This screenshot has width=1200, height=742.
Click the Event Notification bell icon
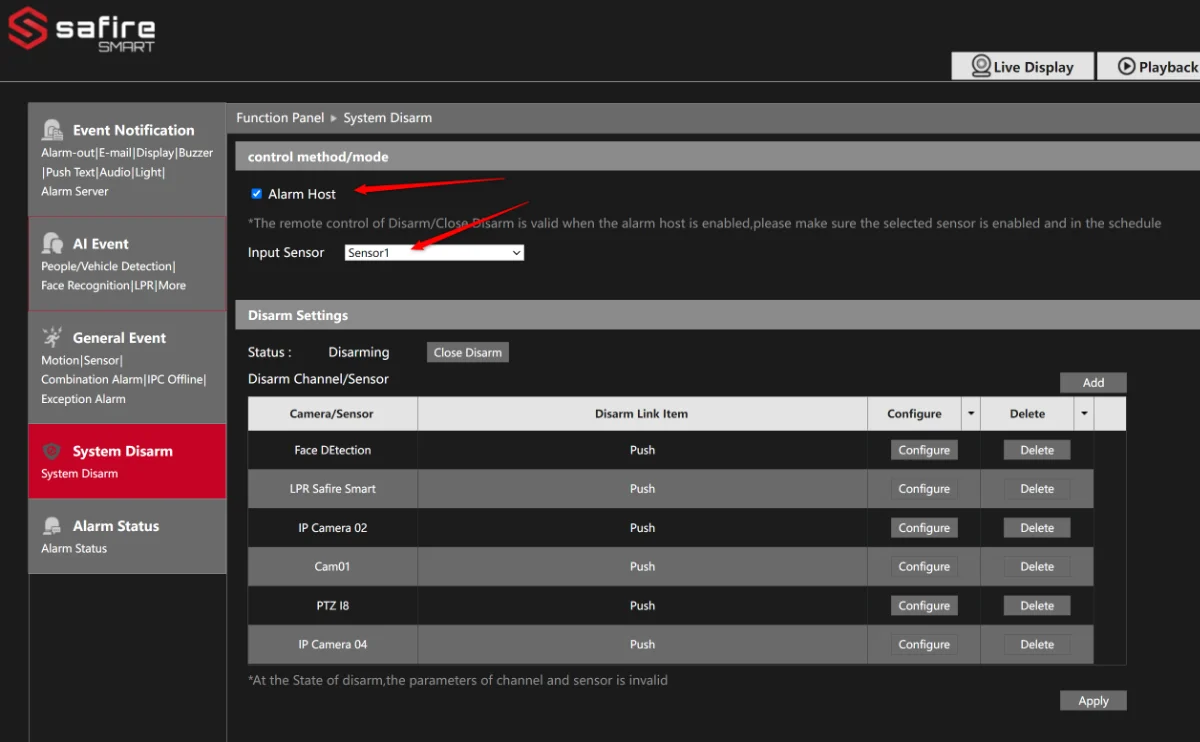[x=53, y=130]
